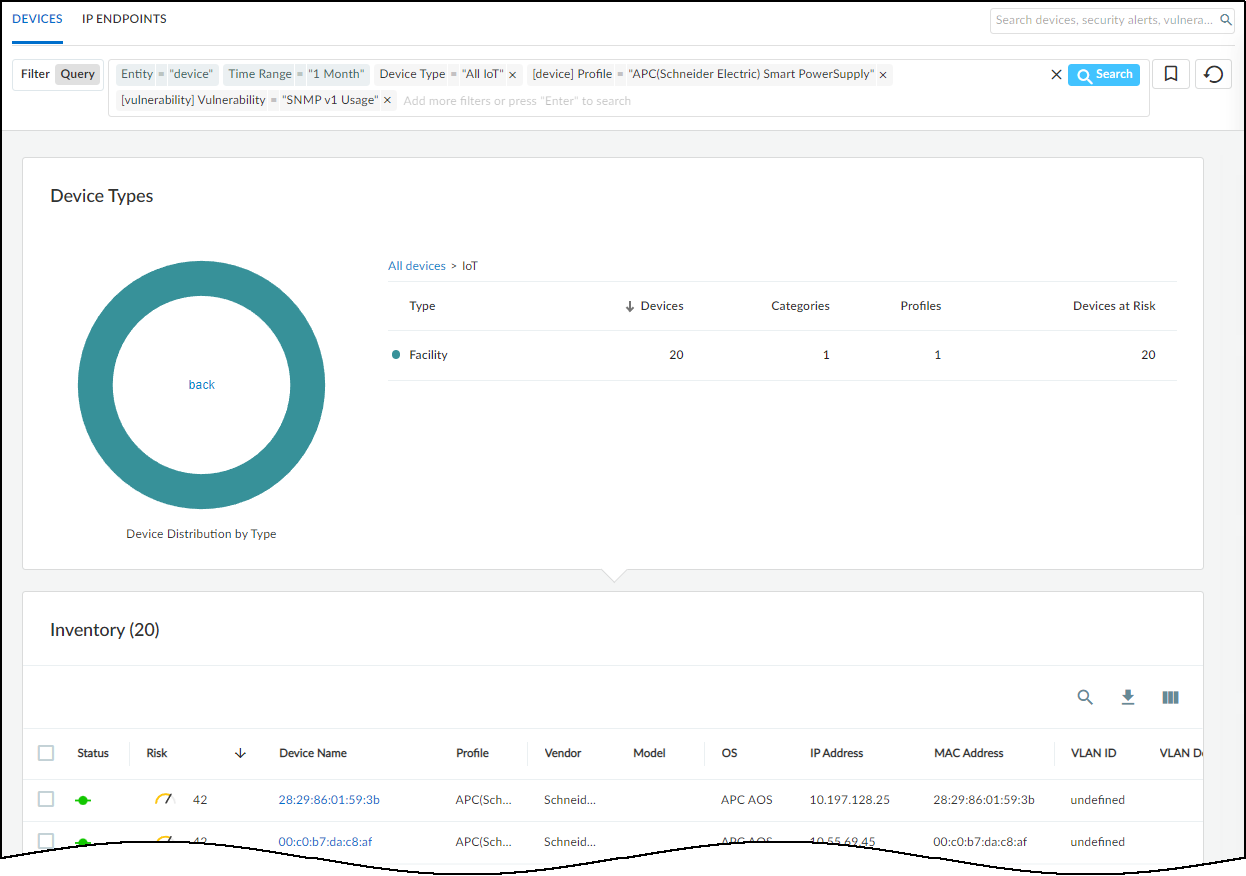Open the column chooser icon
This screenshot has height=876, width=1246.
tap(1170, 698)
